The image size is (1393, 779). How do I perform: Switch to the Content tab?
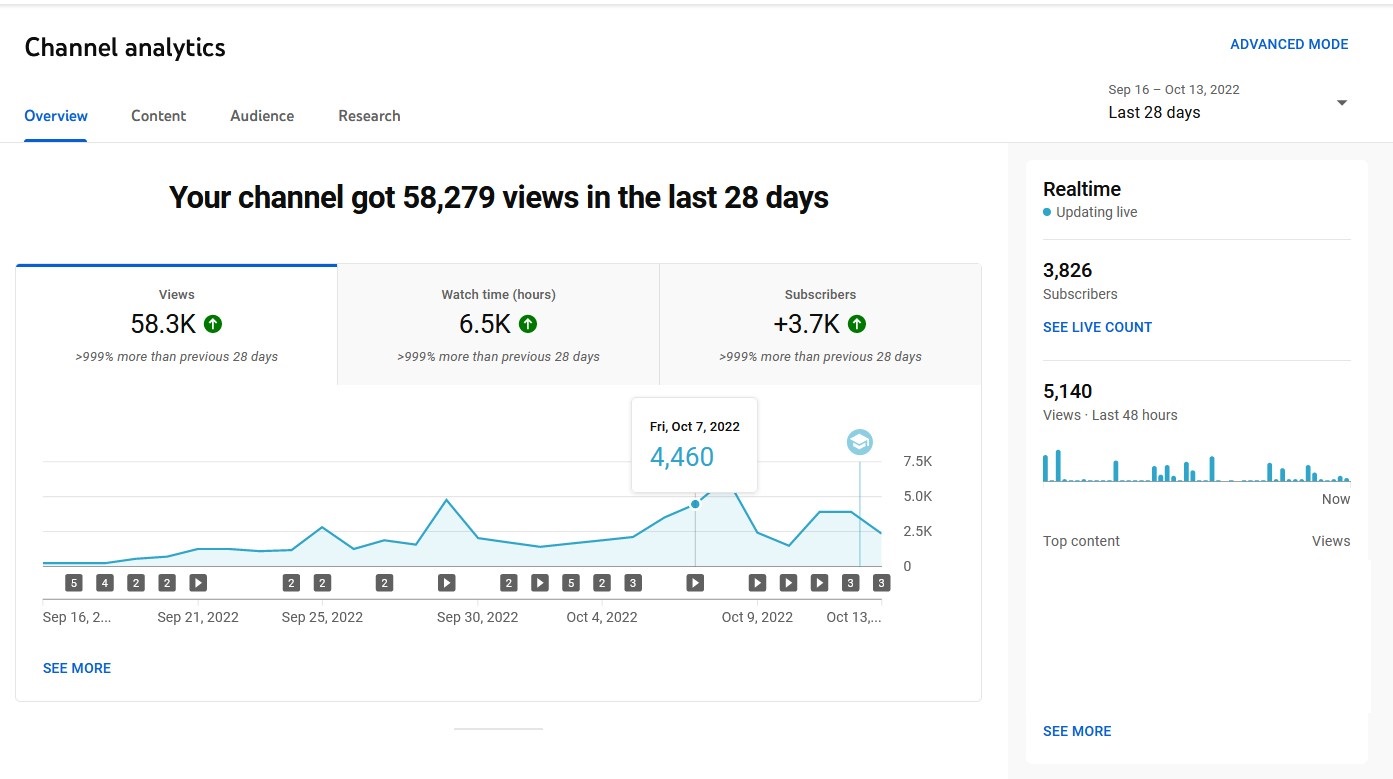159,116
